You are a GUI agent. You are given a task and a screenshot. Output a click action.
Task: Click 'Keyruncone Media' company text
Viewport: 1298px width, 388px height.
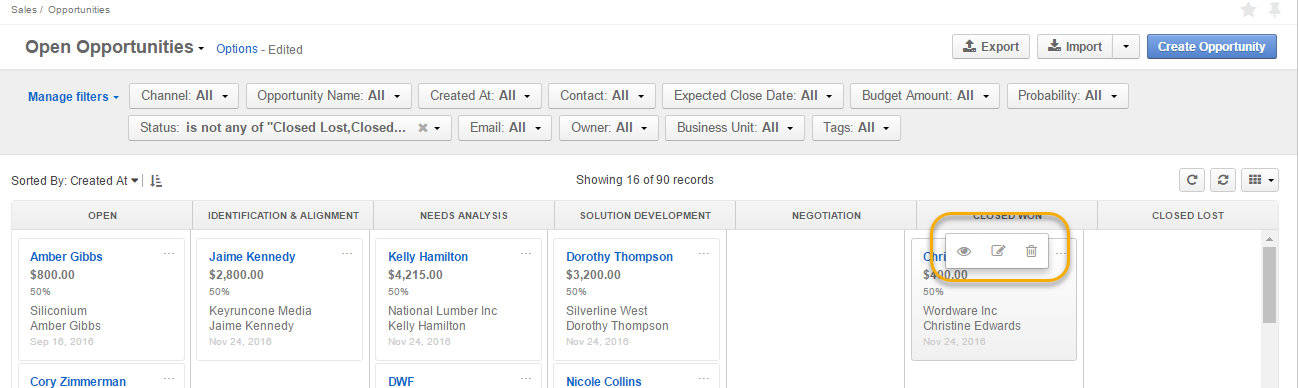coord(260,311)
